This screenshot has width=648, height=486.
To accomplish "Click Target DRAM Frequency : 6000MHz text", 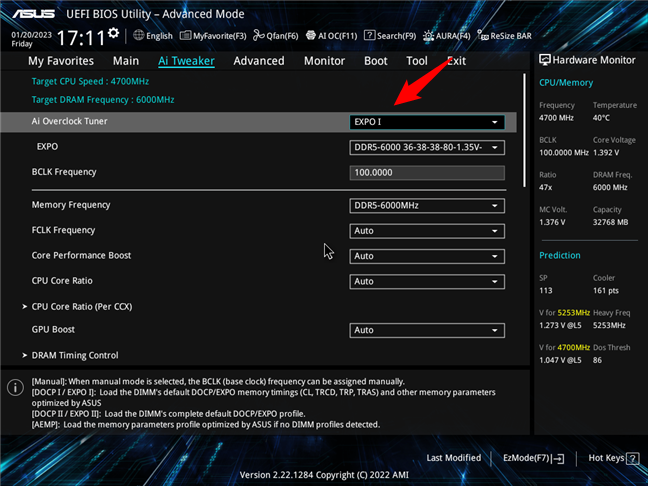I will (x=103, y=100).
